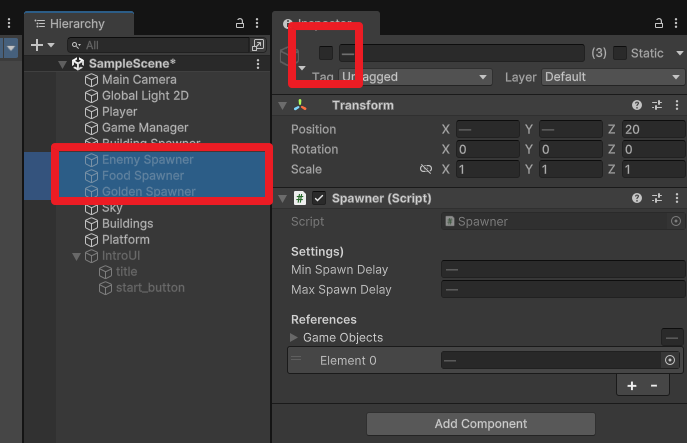Click Position Z field showing 20
This screenshot has height=443, width=687.
click(x=654, y=129)
